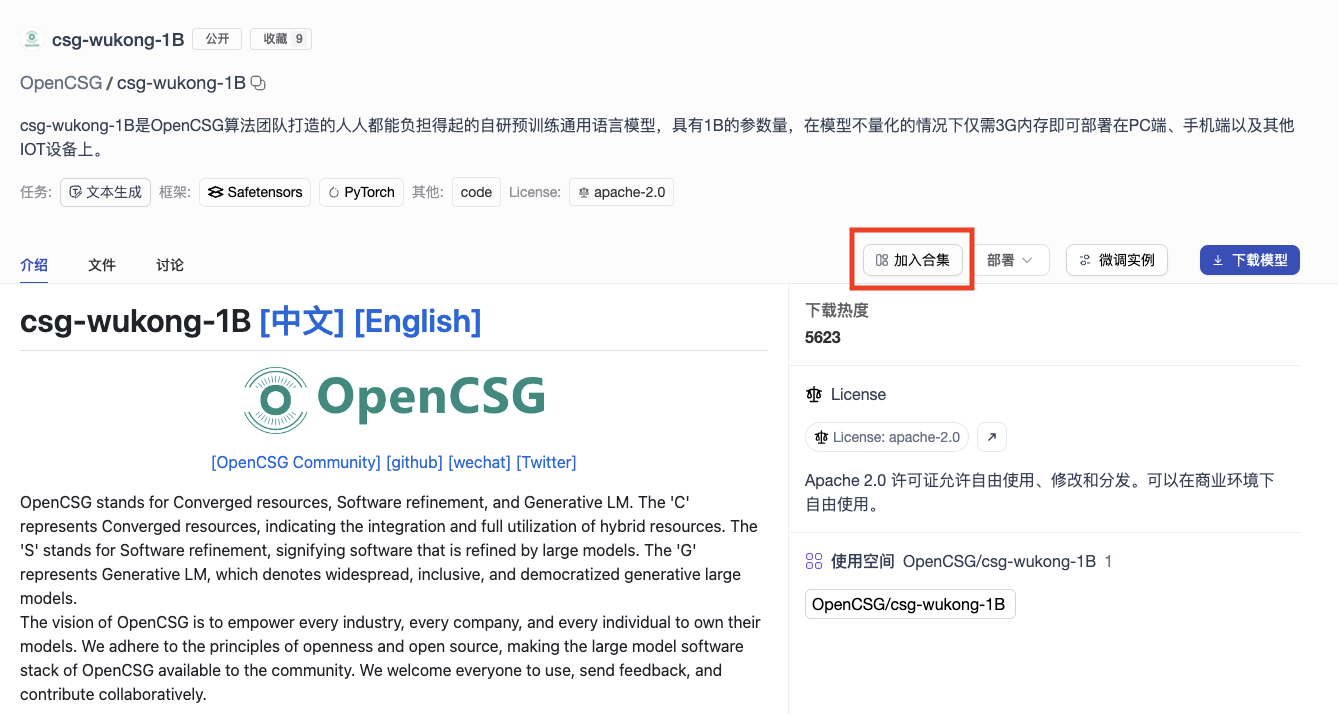The height and width of the screenshot is (714, 1338).
Task: Click the large OpenCSG logo image
Action: click(x=394, y=399)
